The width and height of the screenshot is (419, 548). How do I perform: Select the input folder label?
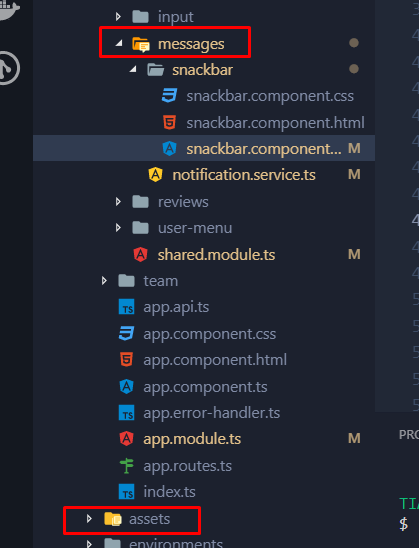click(175, 17)
